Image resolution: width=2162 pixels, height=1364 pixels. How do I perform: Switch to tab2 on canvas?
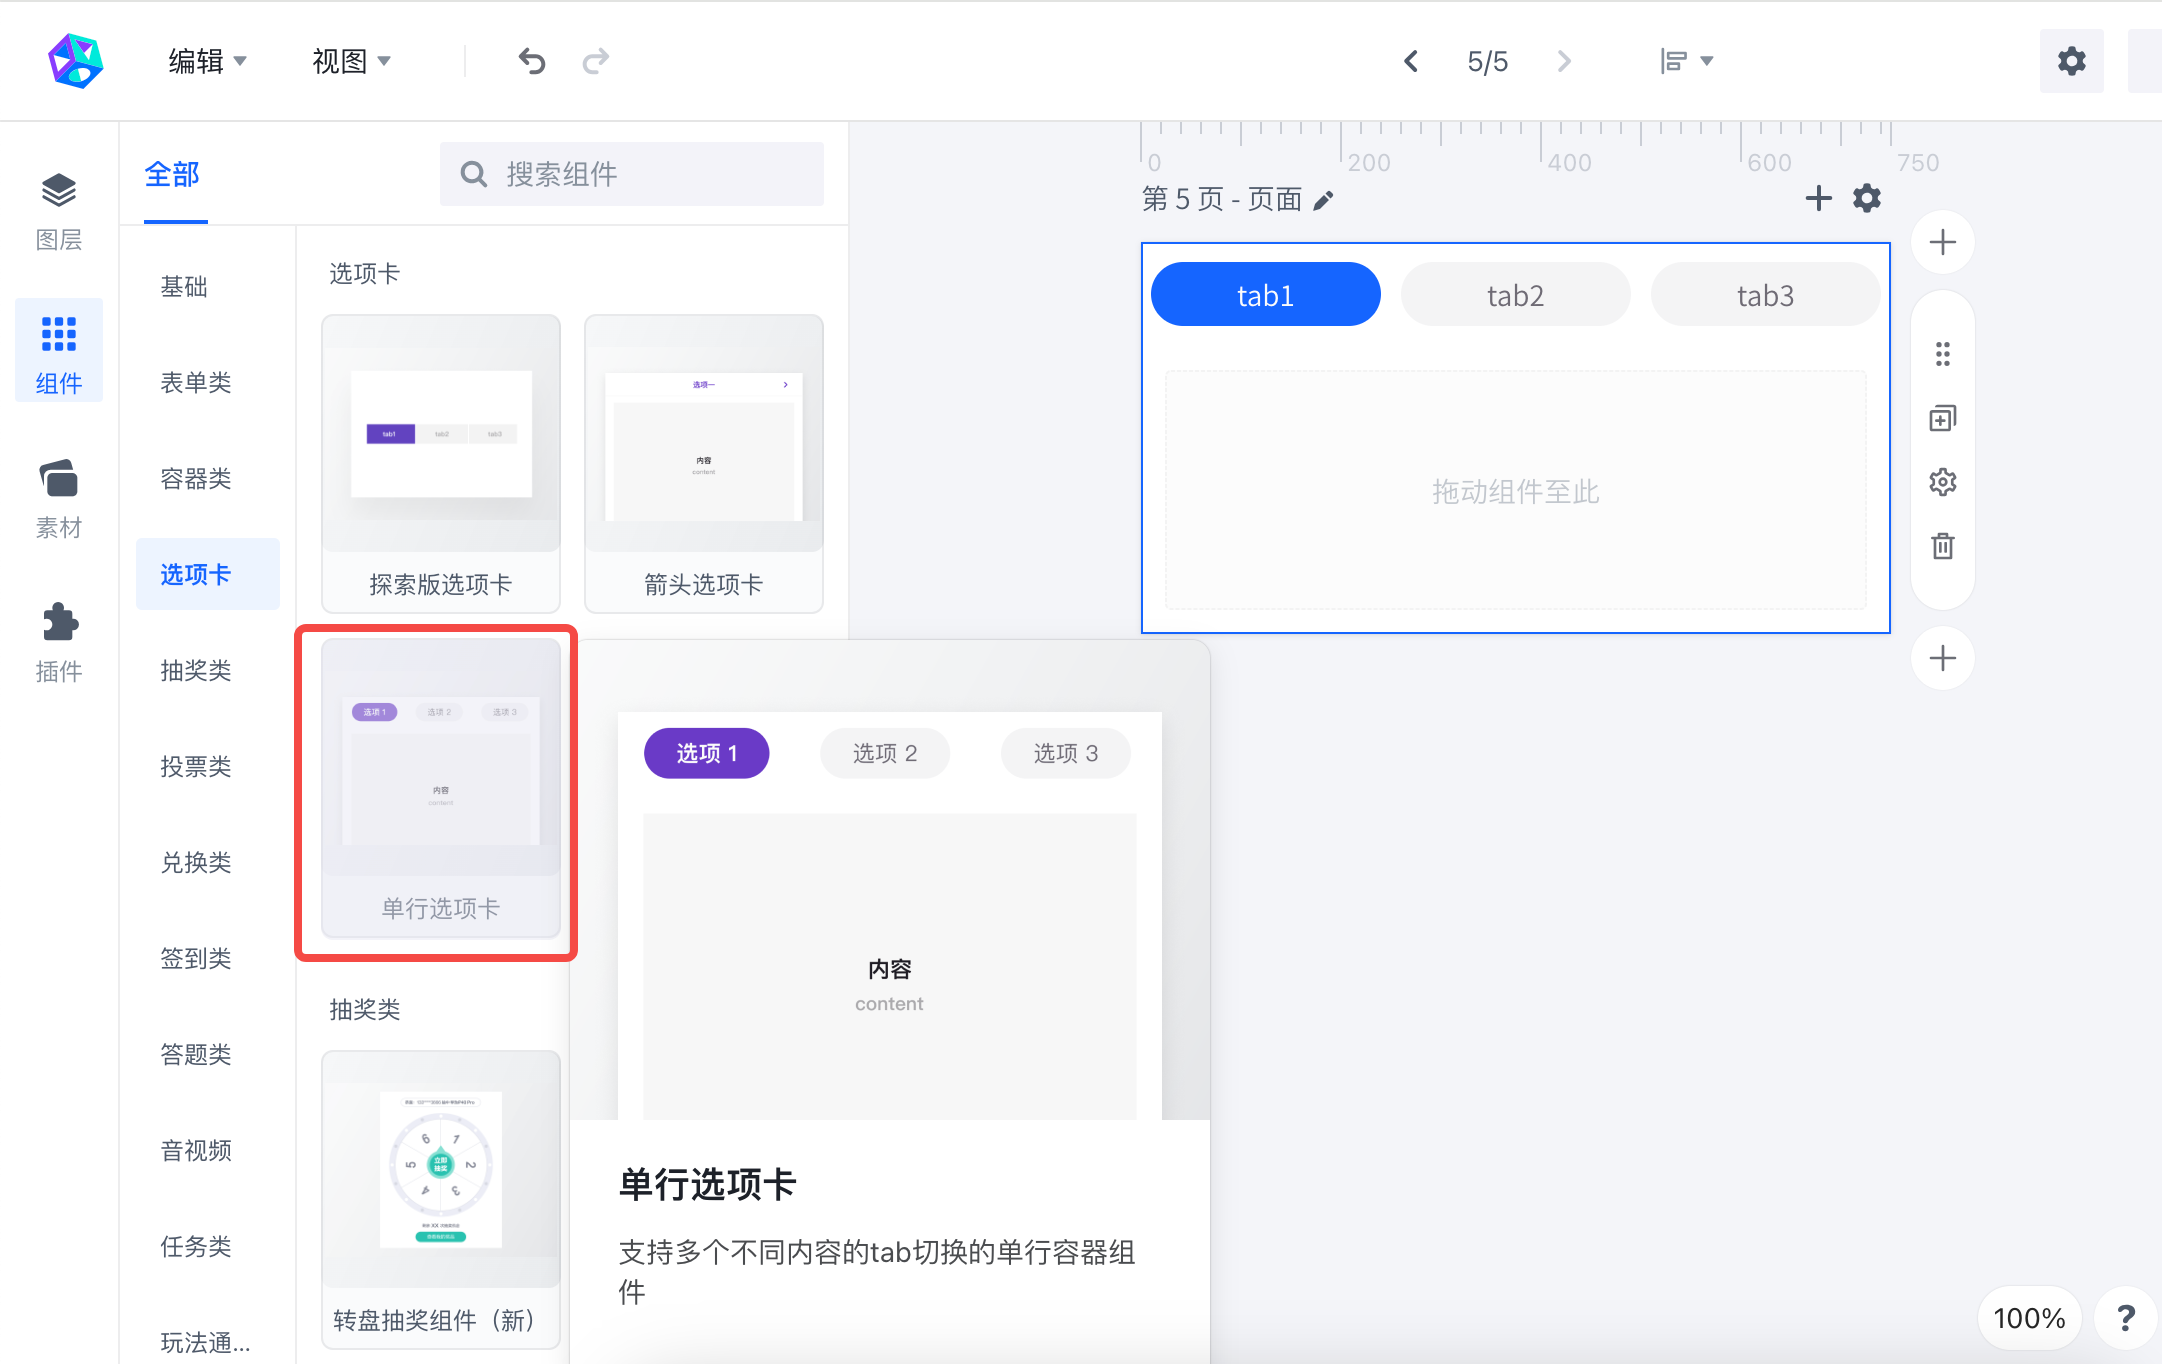pyautogui.click(x=1516, y=295)
